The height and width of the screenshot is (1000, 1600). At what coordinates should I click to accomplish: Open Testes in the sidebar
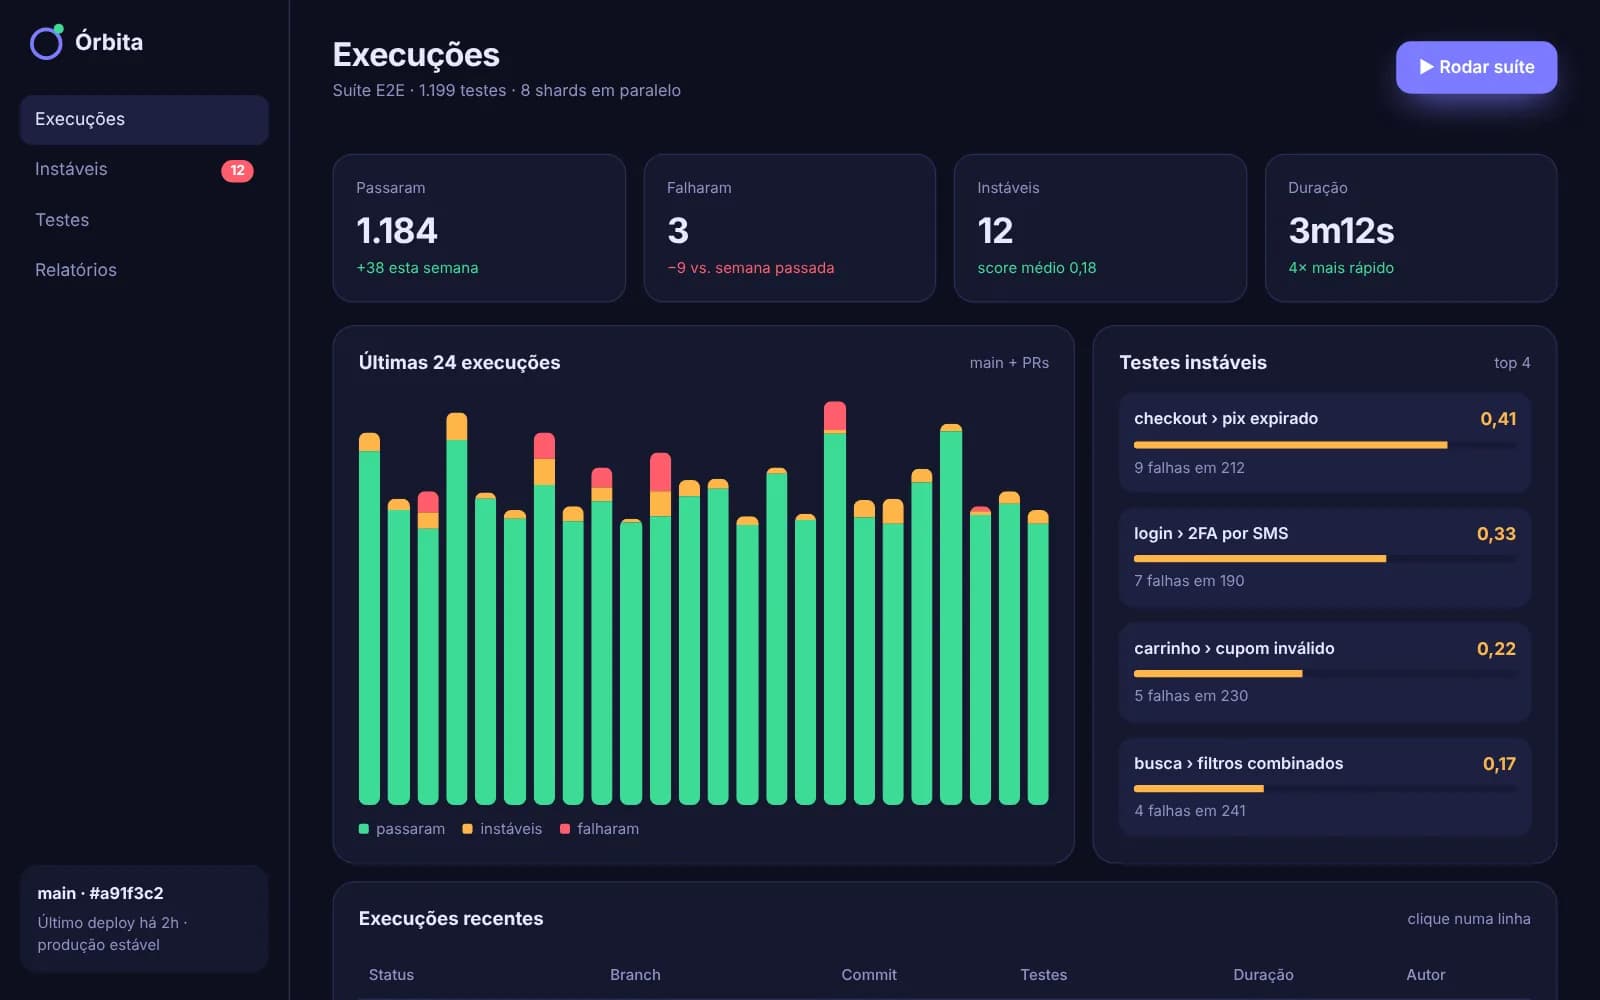coord(144,220)
